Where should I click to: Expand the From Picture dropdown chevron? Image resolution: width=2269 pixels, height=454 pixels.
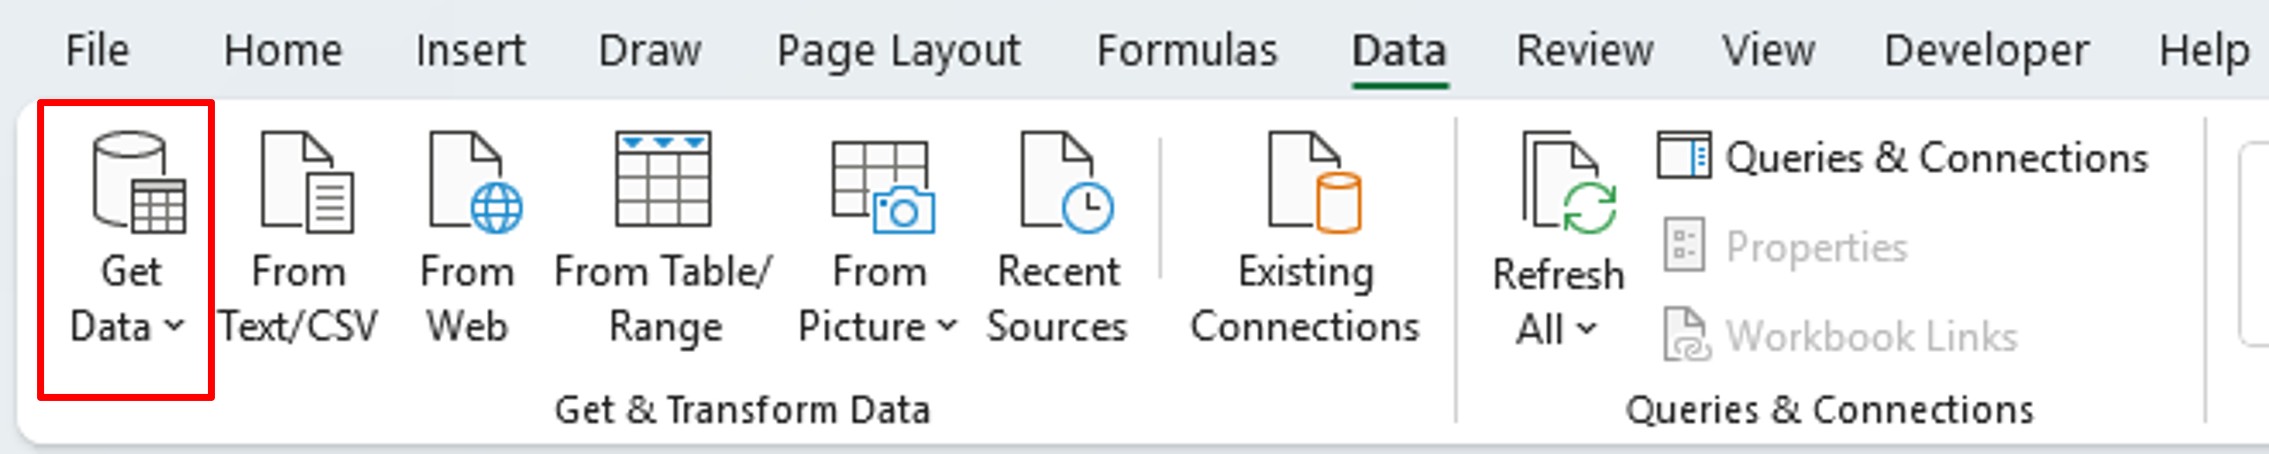point(947,326)
